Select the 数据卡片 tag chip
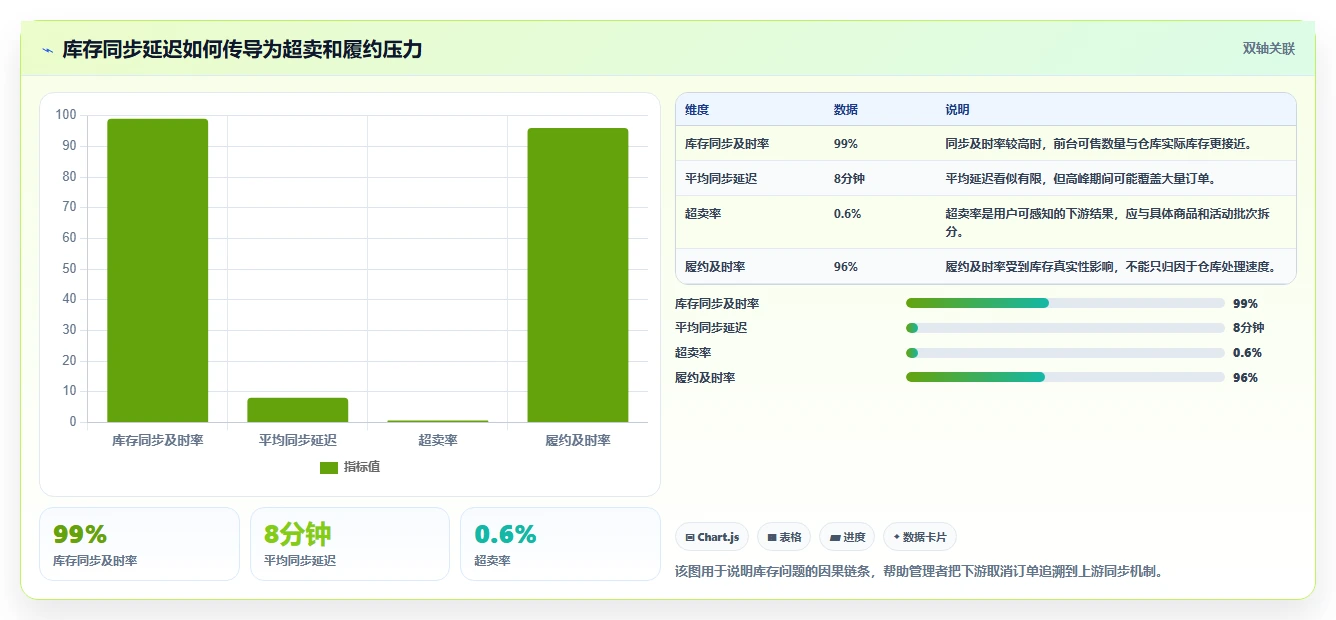 (x=920, y=537)
